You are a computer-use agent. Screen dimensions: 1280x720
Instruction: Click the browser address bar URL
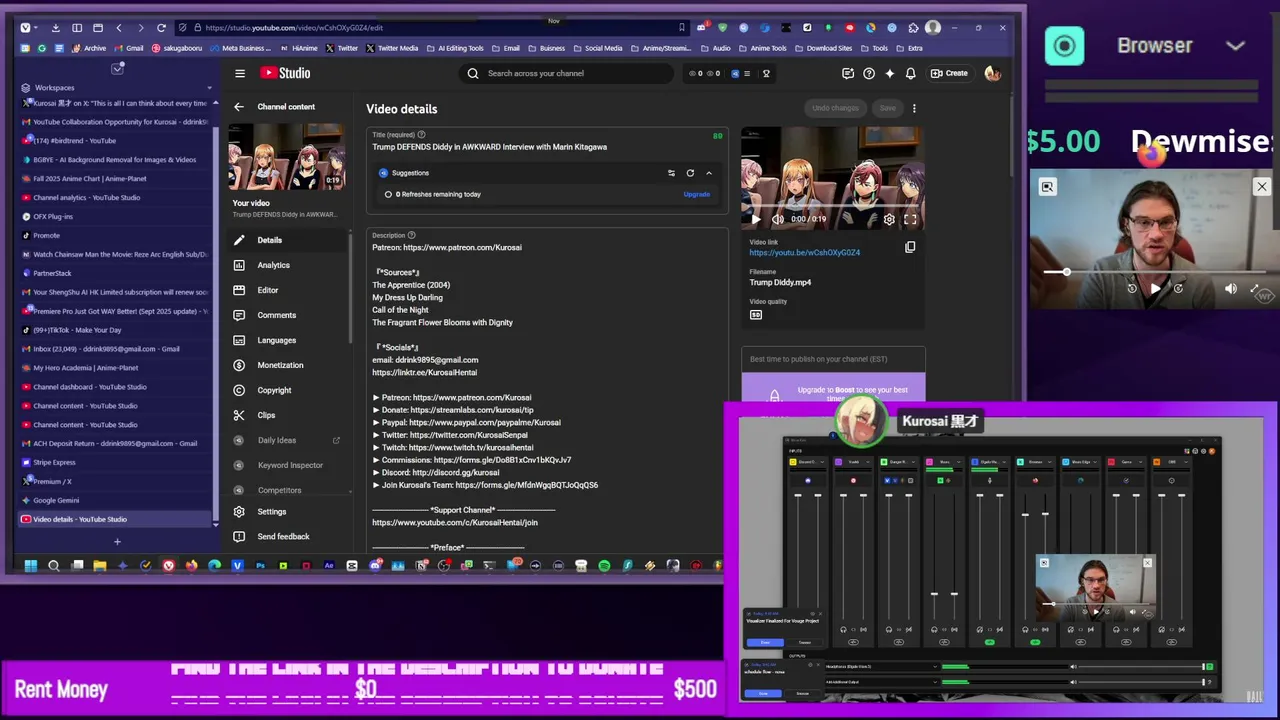[294, 28]
